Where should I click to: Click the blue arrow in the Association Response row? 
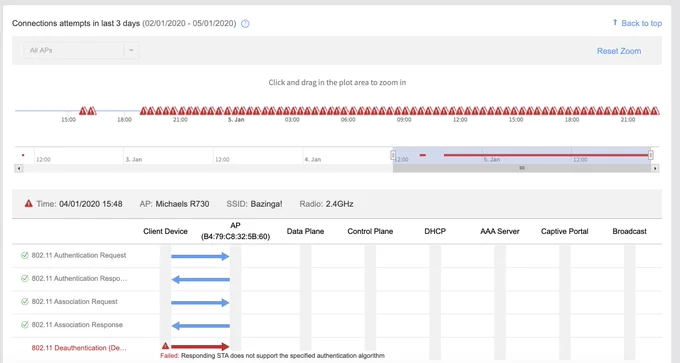201,326
